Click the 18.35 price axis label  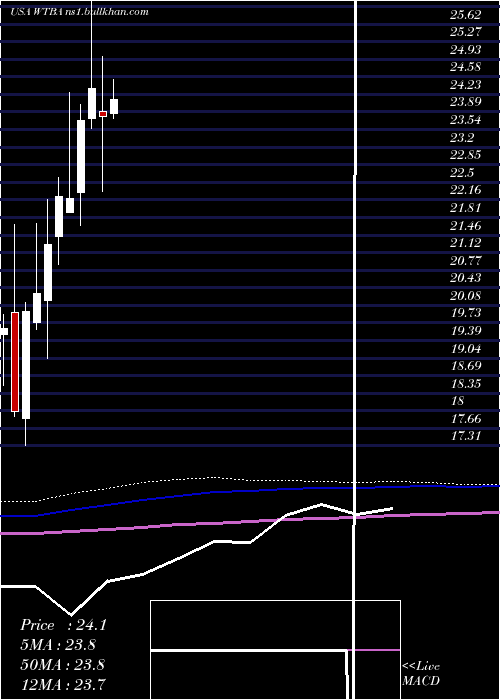point(466,383)
